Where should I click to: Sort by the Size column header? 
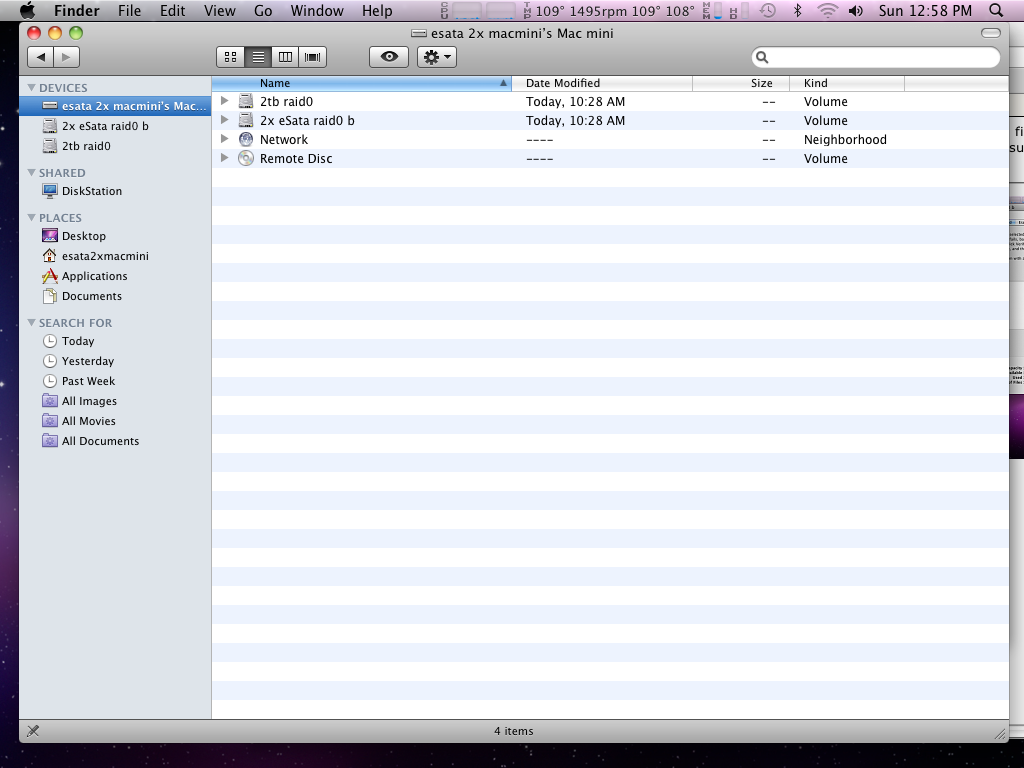(741, 83)
